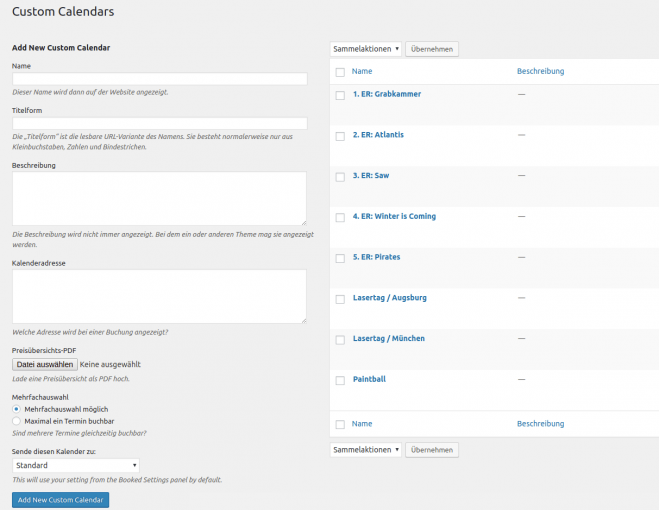
Task: Expand the 'Sende diesen Kalender zu' Standard dropdown
Action: point(75,465)
